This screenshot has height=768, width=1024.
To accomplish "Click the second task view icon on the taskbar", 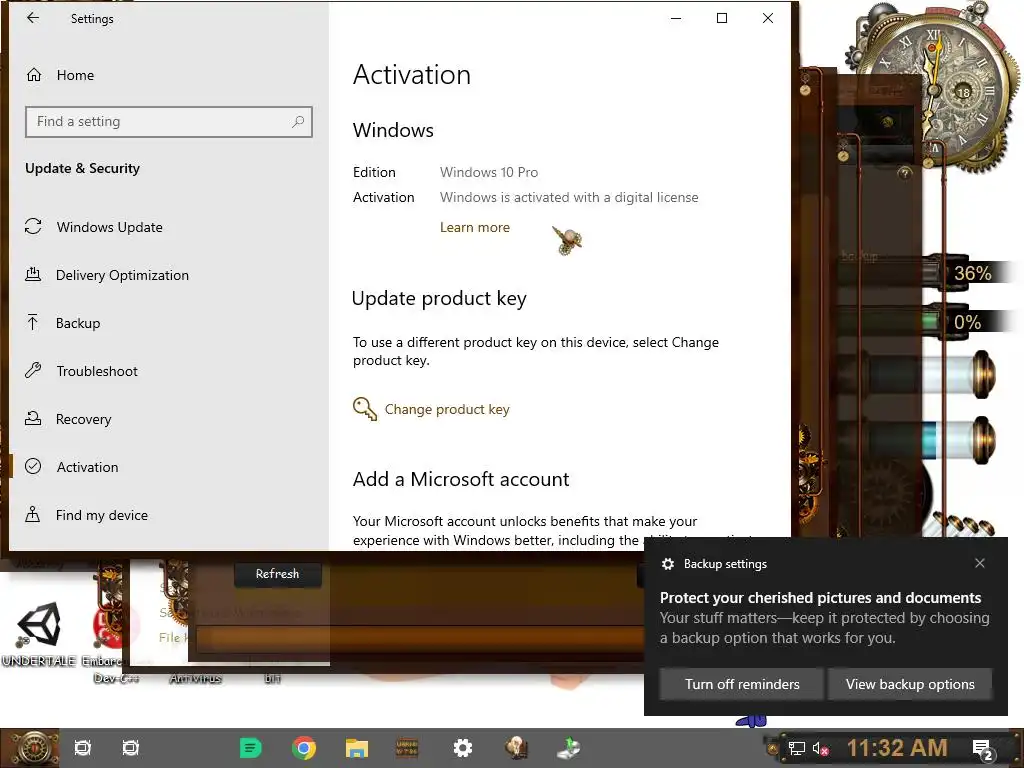I will [x=131, y=748].
